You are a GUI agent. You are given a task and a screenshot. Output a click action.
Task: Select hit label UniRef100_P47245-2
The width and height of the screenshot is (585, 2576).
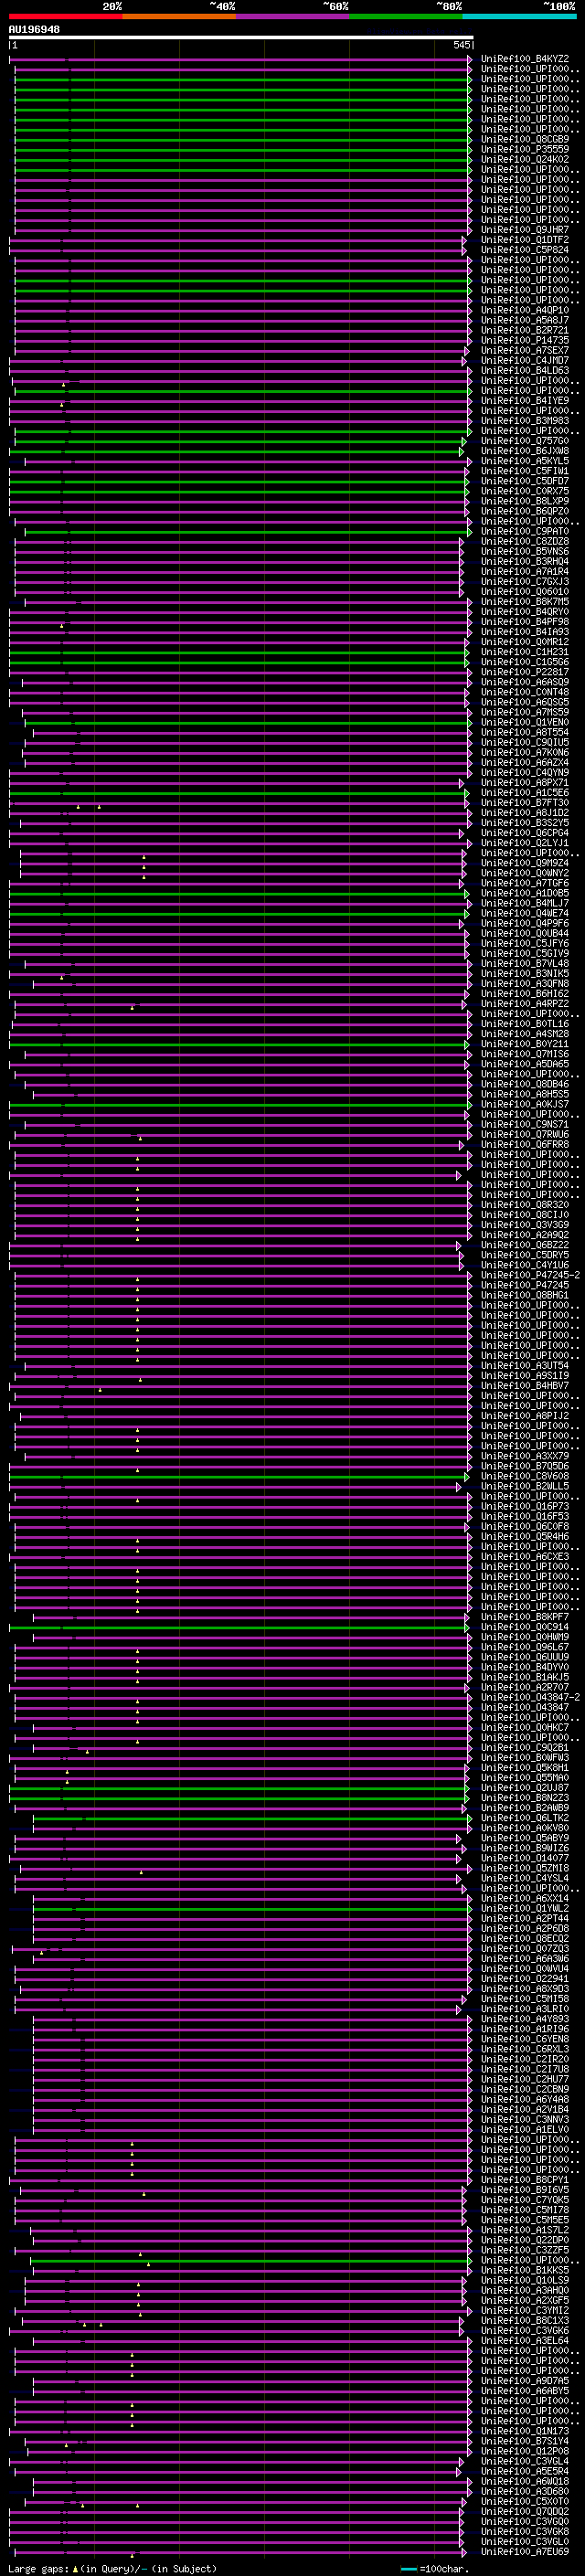(x=530, y=1275)
